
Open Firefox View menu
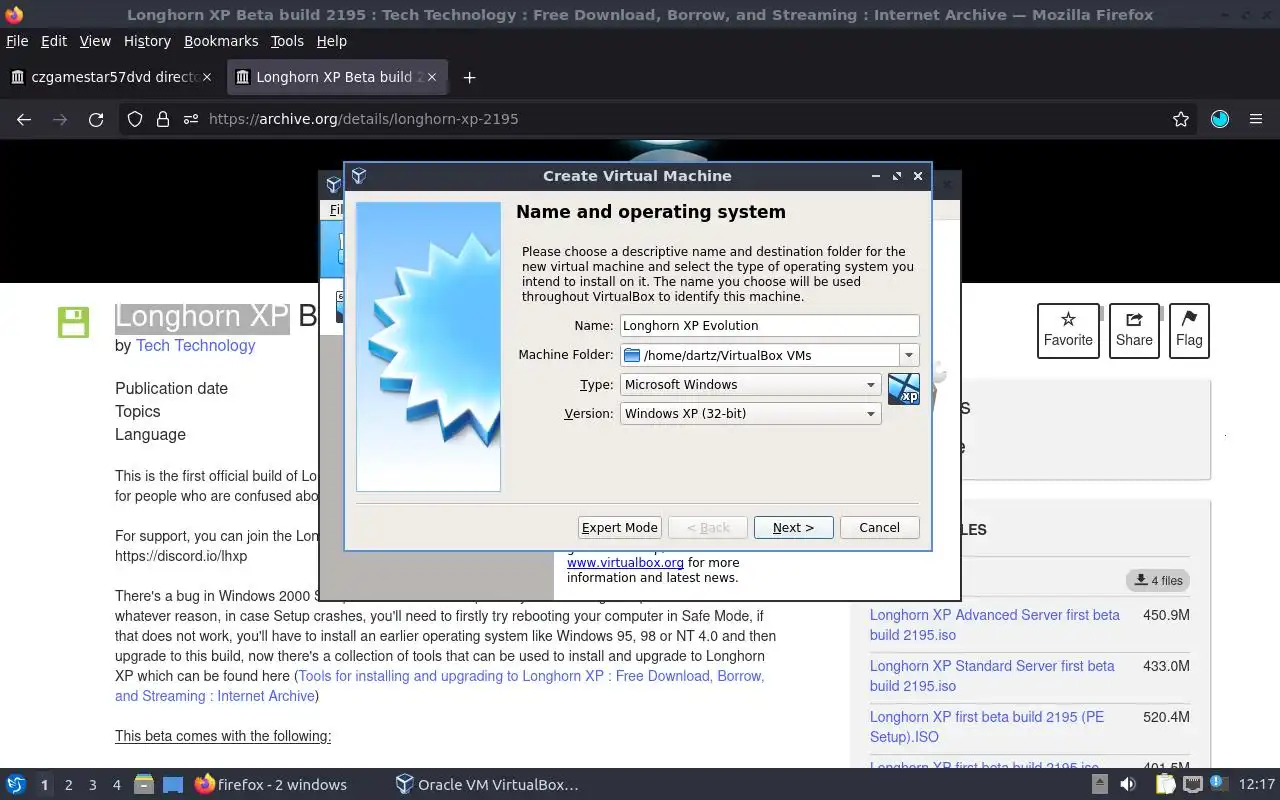coord(95,41)
